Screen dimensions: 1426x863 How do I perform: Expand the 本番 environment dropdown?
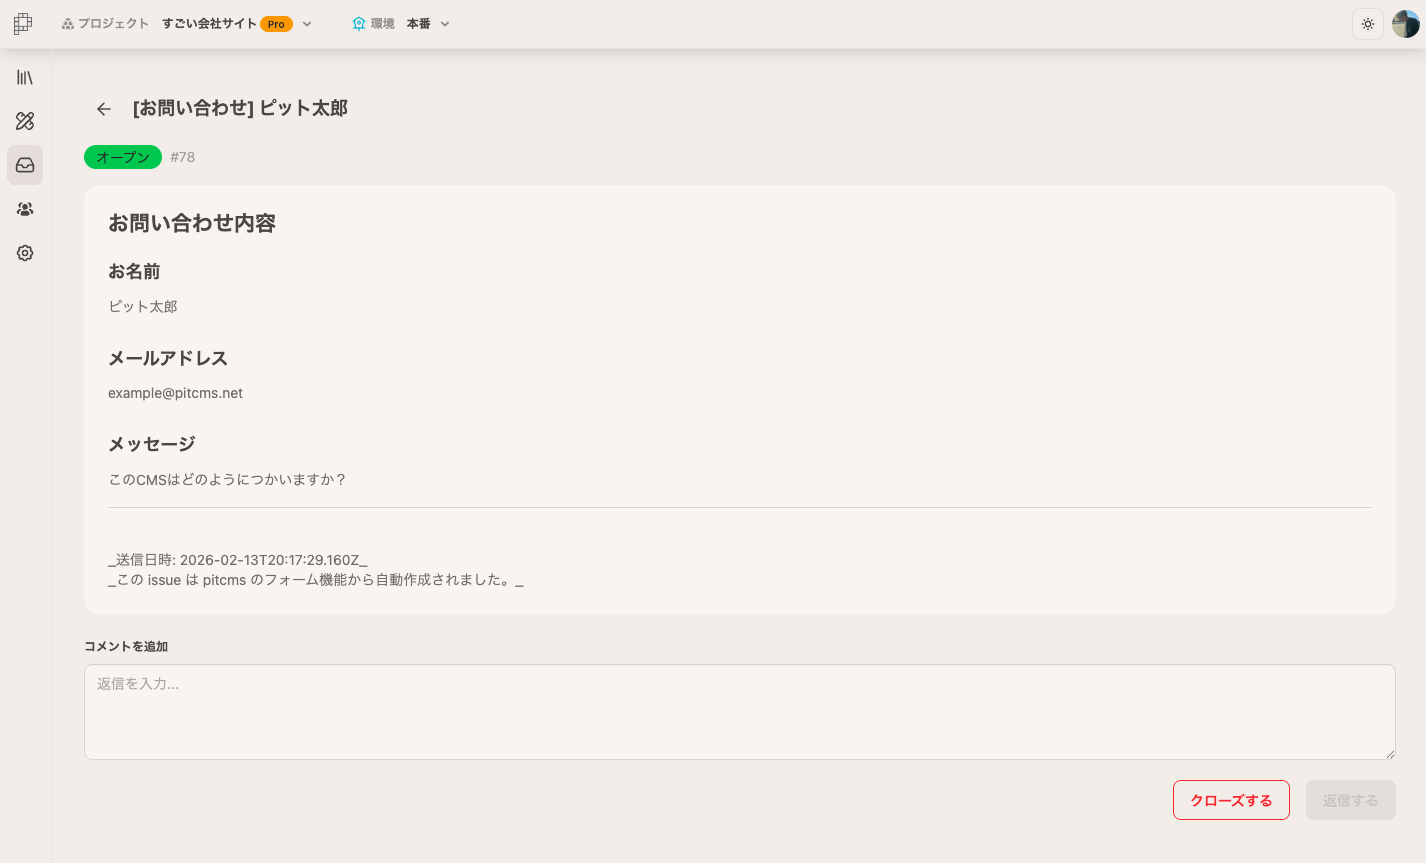(445, 24)
